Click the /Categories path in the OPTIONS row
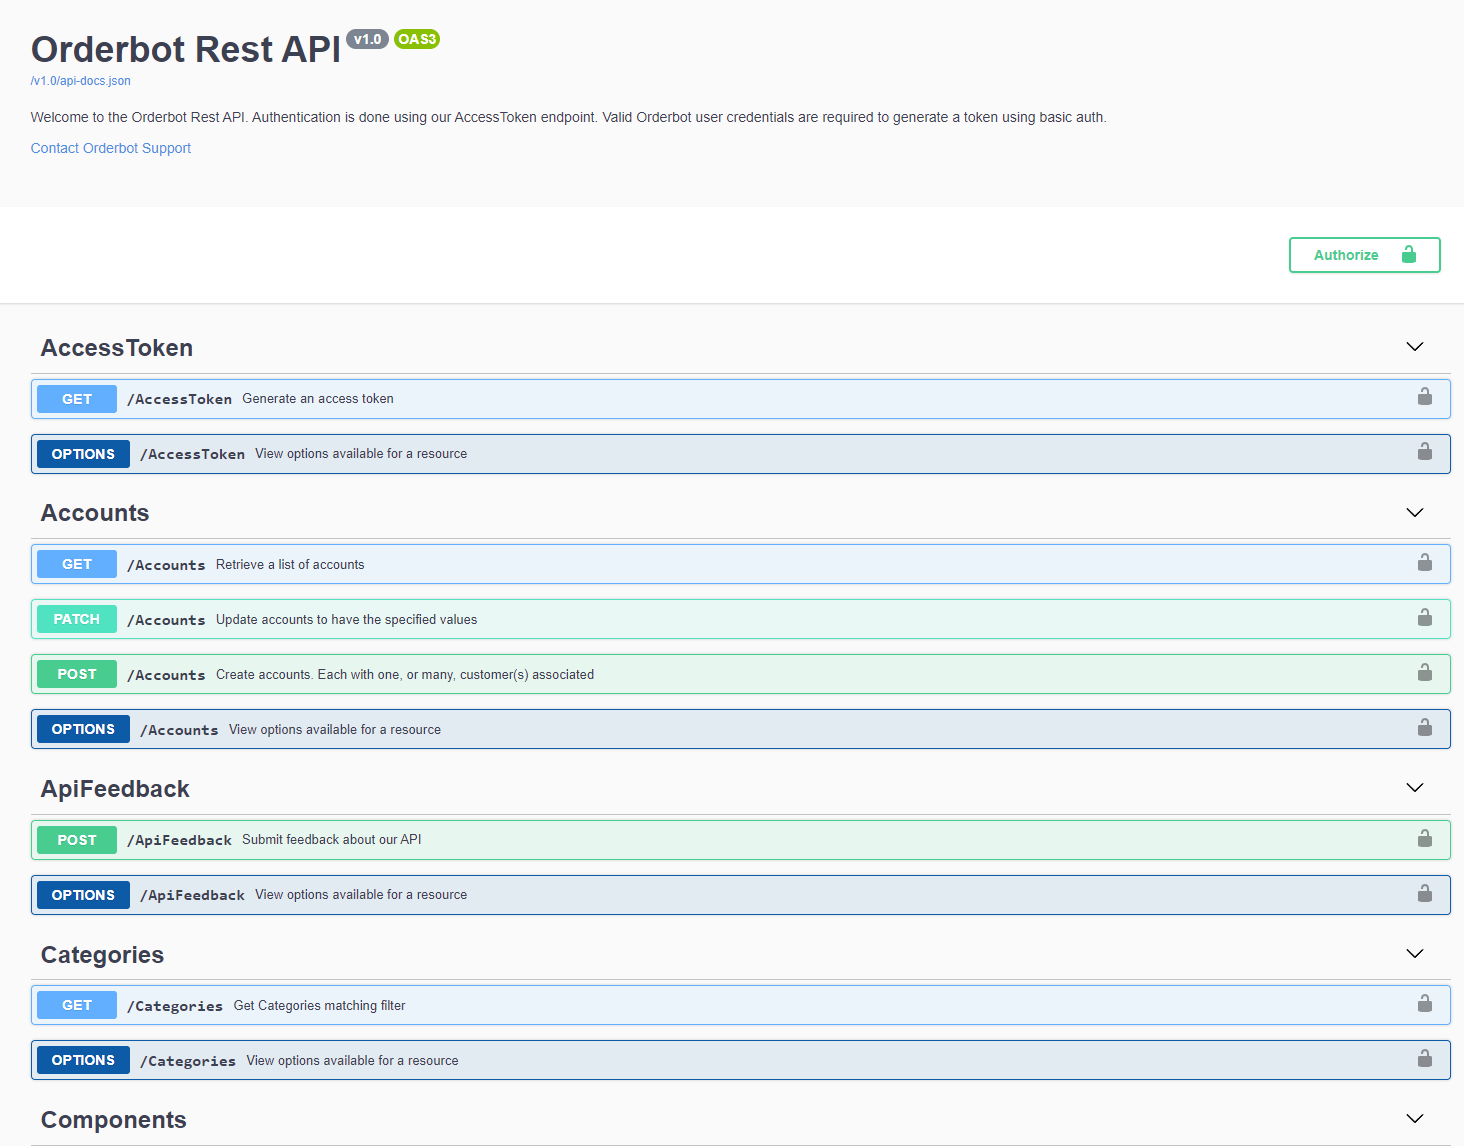 188,1061
